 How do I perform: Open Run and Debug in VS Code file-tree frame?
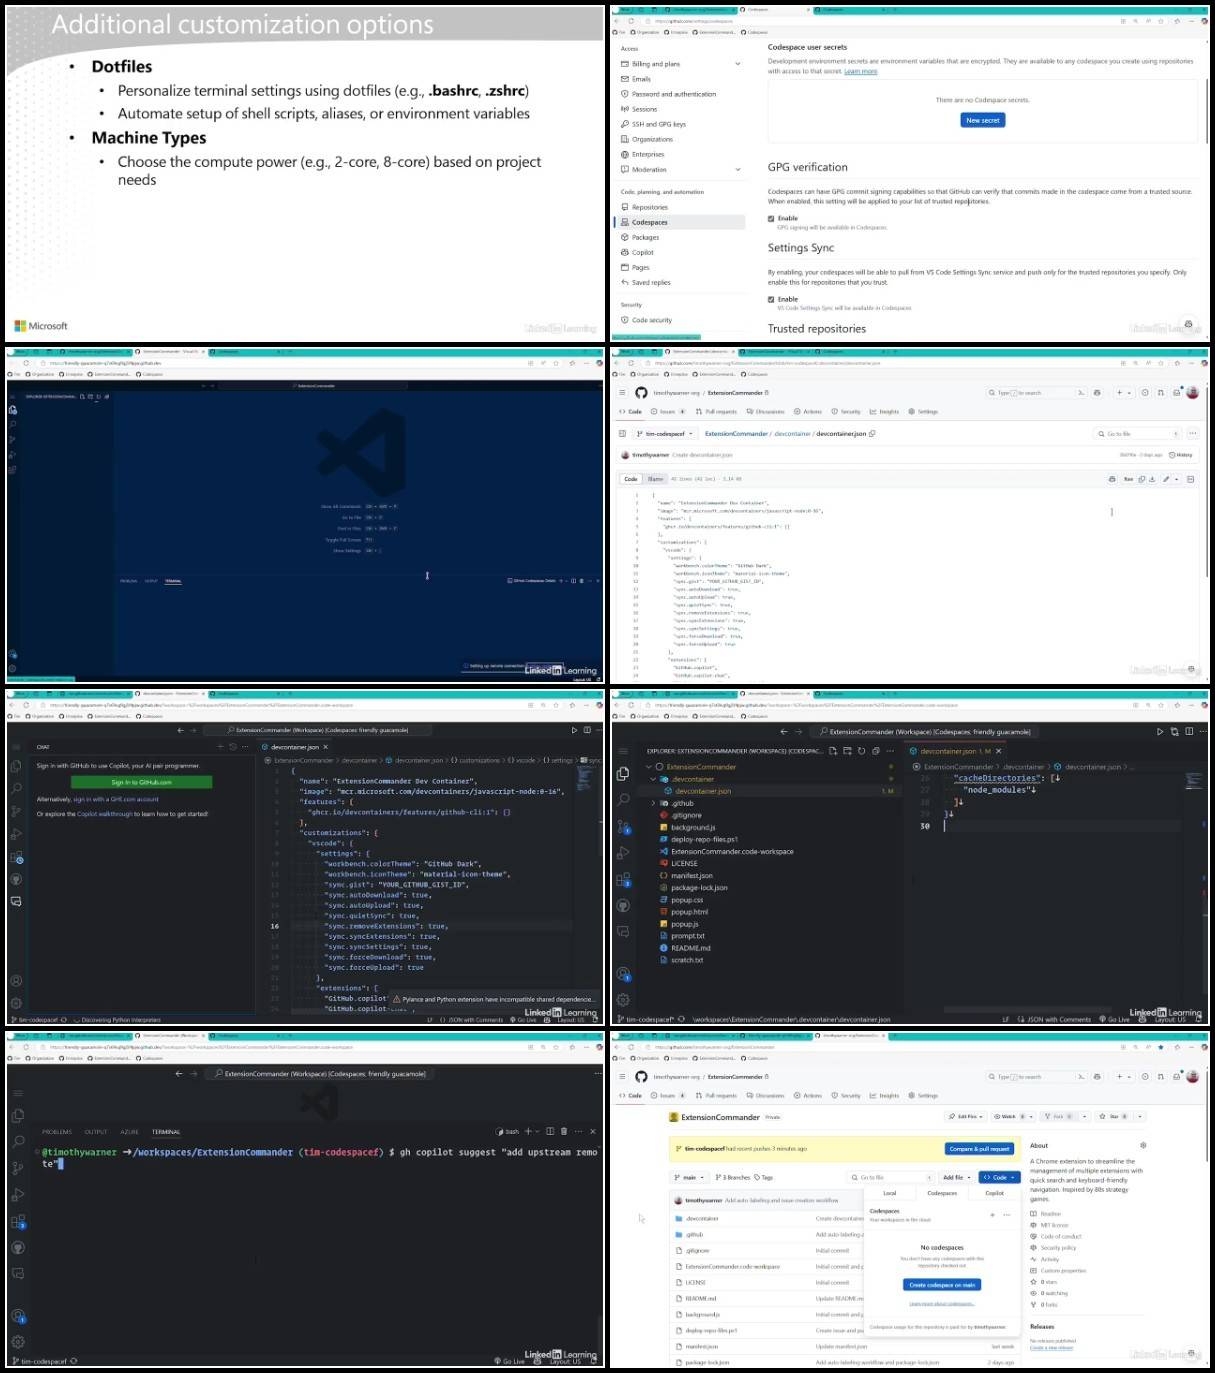(x=623, y=852)
